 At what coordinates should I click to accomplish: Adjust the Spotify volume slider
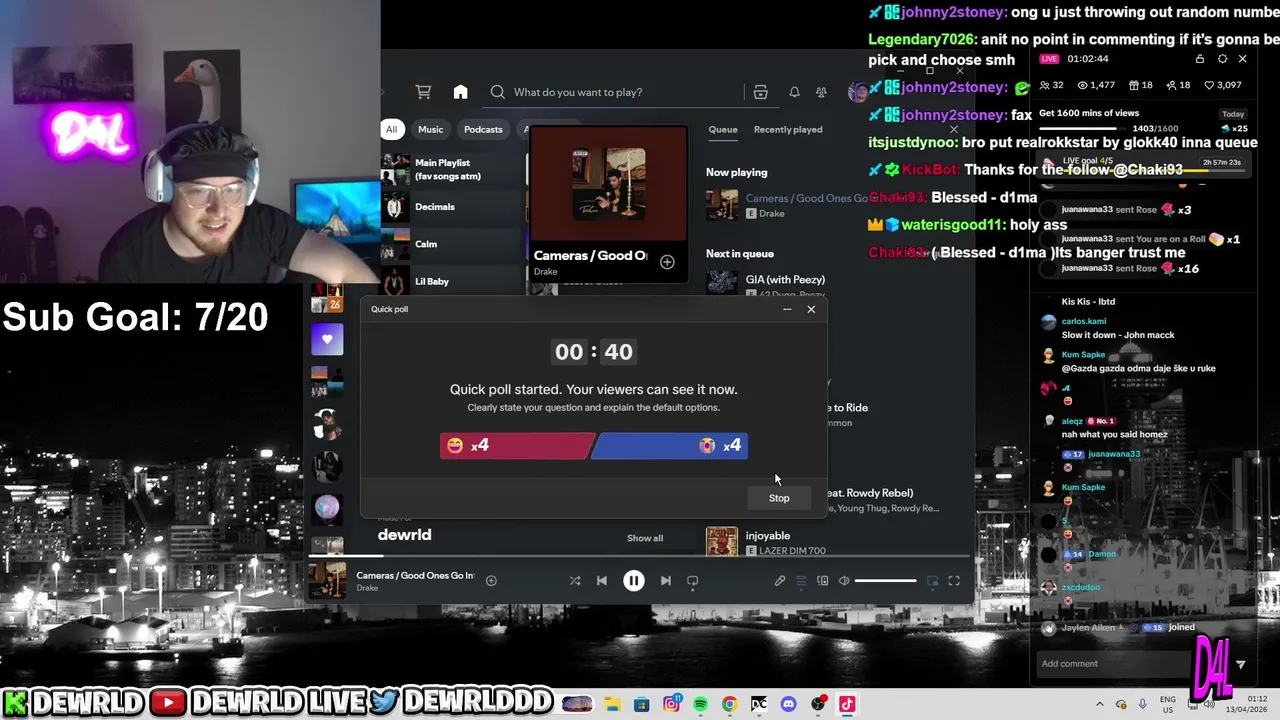pos(886,580)
